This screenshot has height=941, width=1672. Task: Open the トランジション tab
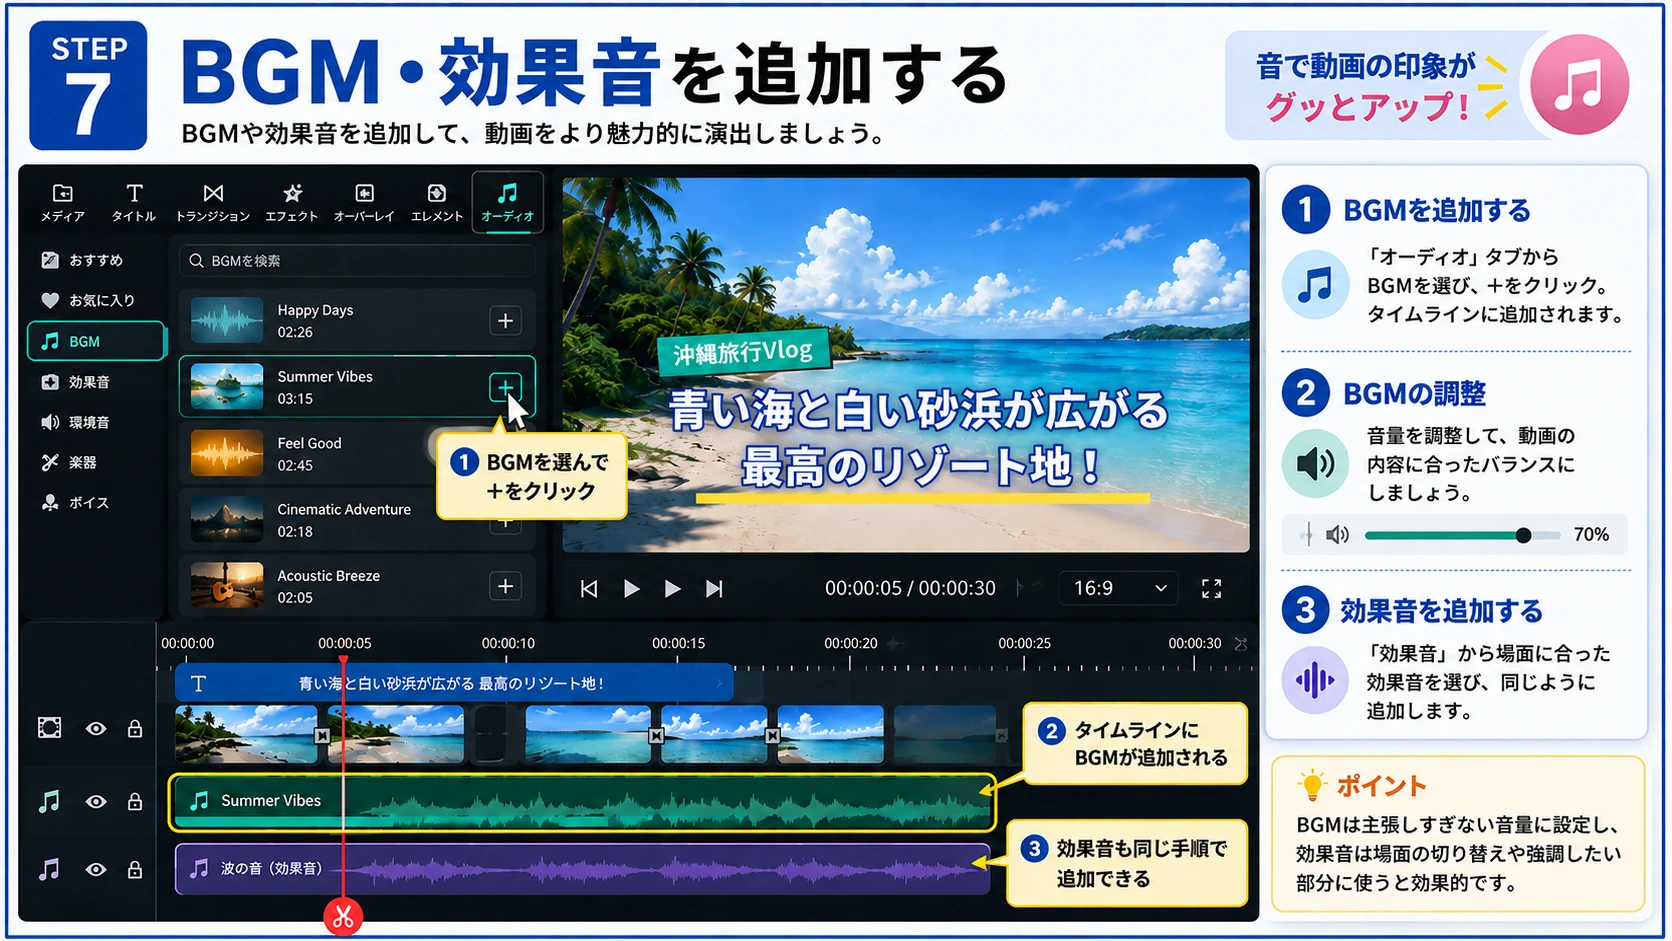point(213,202)
